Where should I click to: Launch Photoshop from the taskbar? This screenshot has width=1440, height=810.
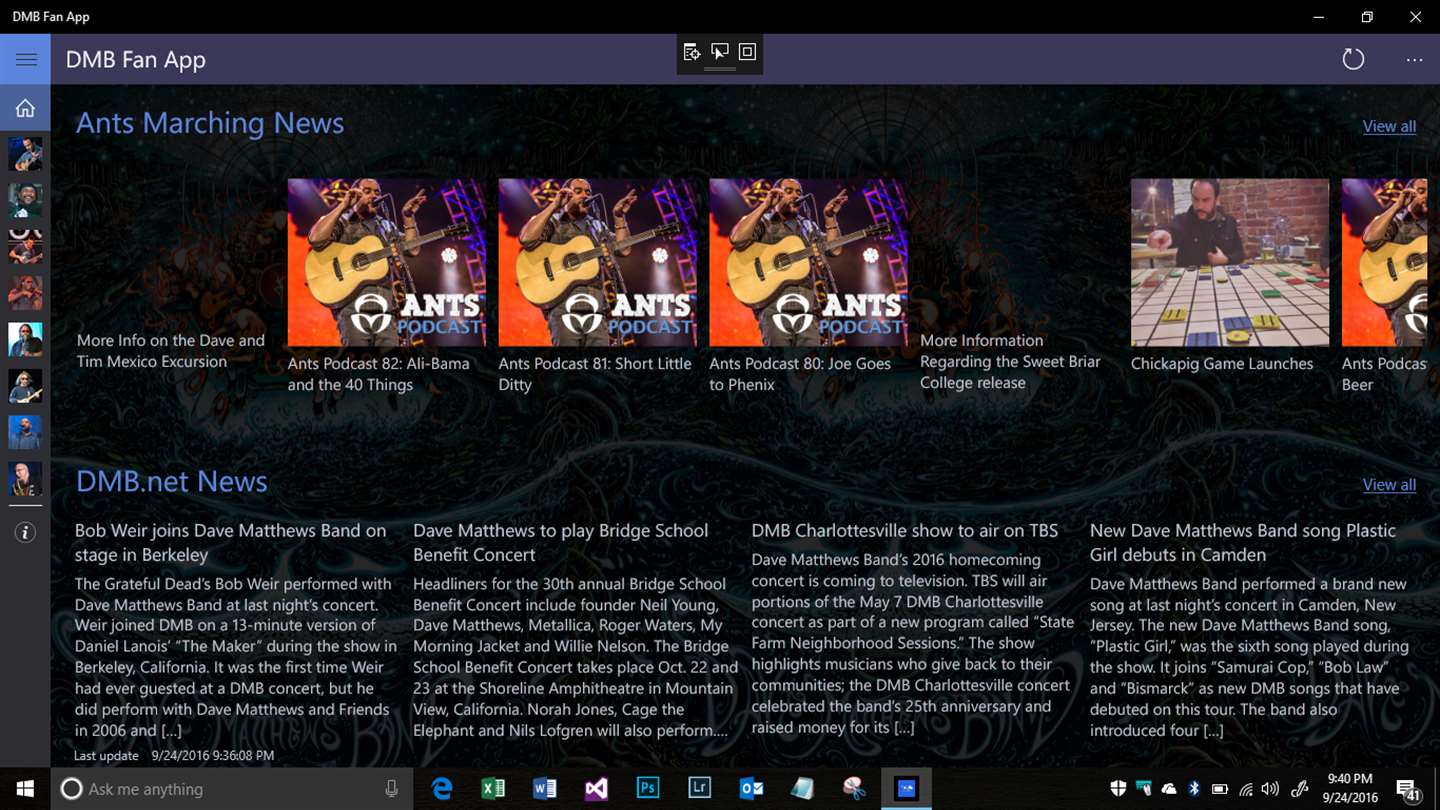[648, 789]
